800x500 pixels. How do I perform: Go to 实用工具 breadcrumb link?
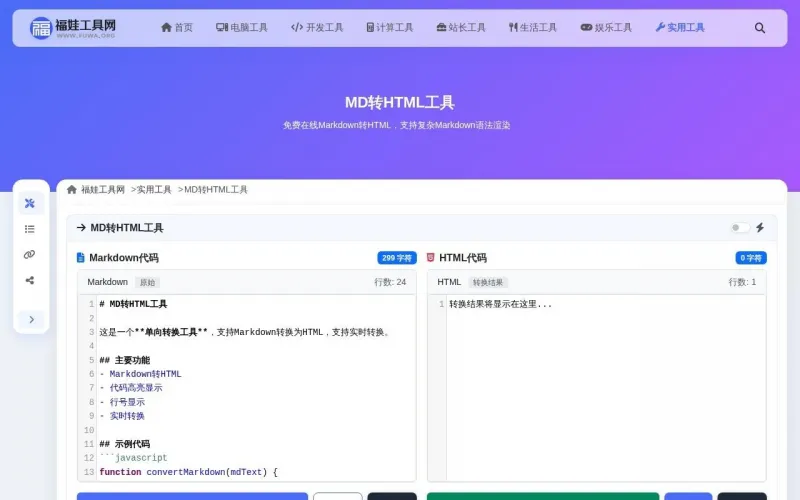(154, 190)
